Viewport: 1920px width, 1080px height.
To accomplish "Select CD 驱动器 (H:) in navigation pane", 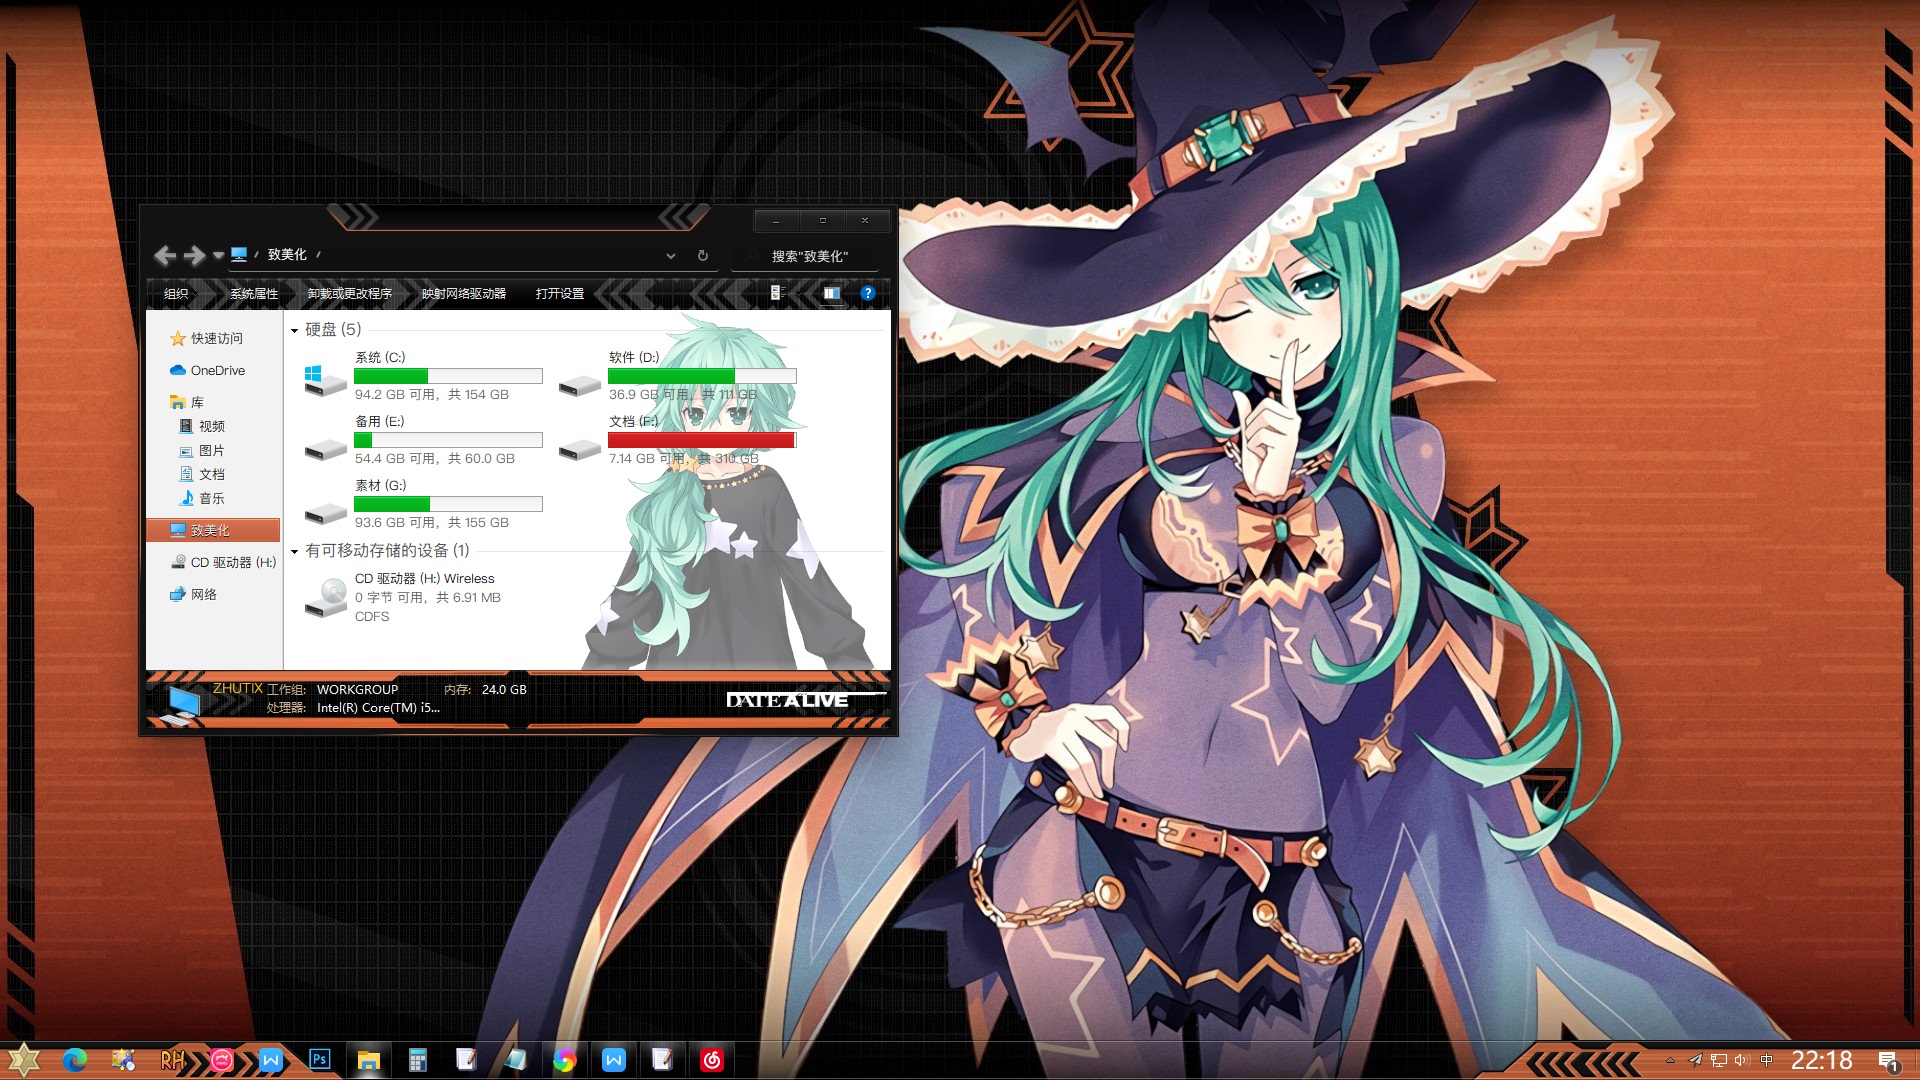I will tap(223, 562).
